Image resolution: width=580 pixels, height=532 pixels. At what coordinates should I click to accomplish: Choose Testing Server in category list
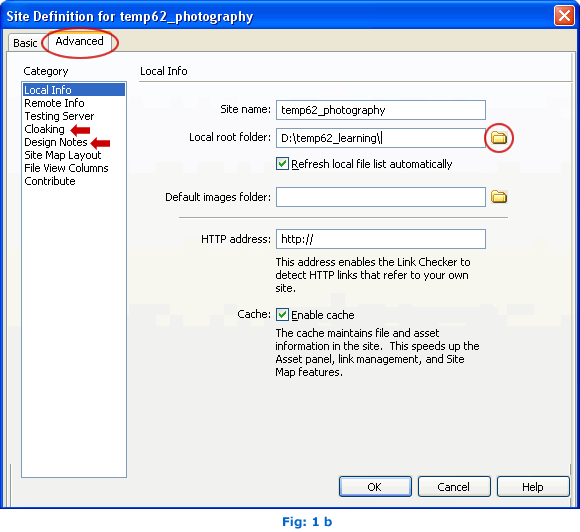59,116
